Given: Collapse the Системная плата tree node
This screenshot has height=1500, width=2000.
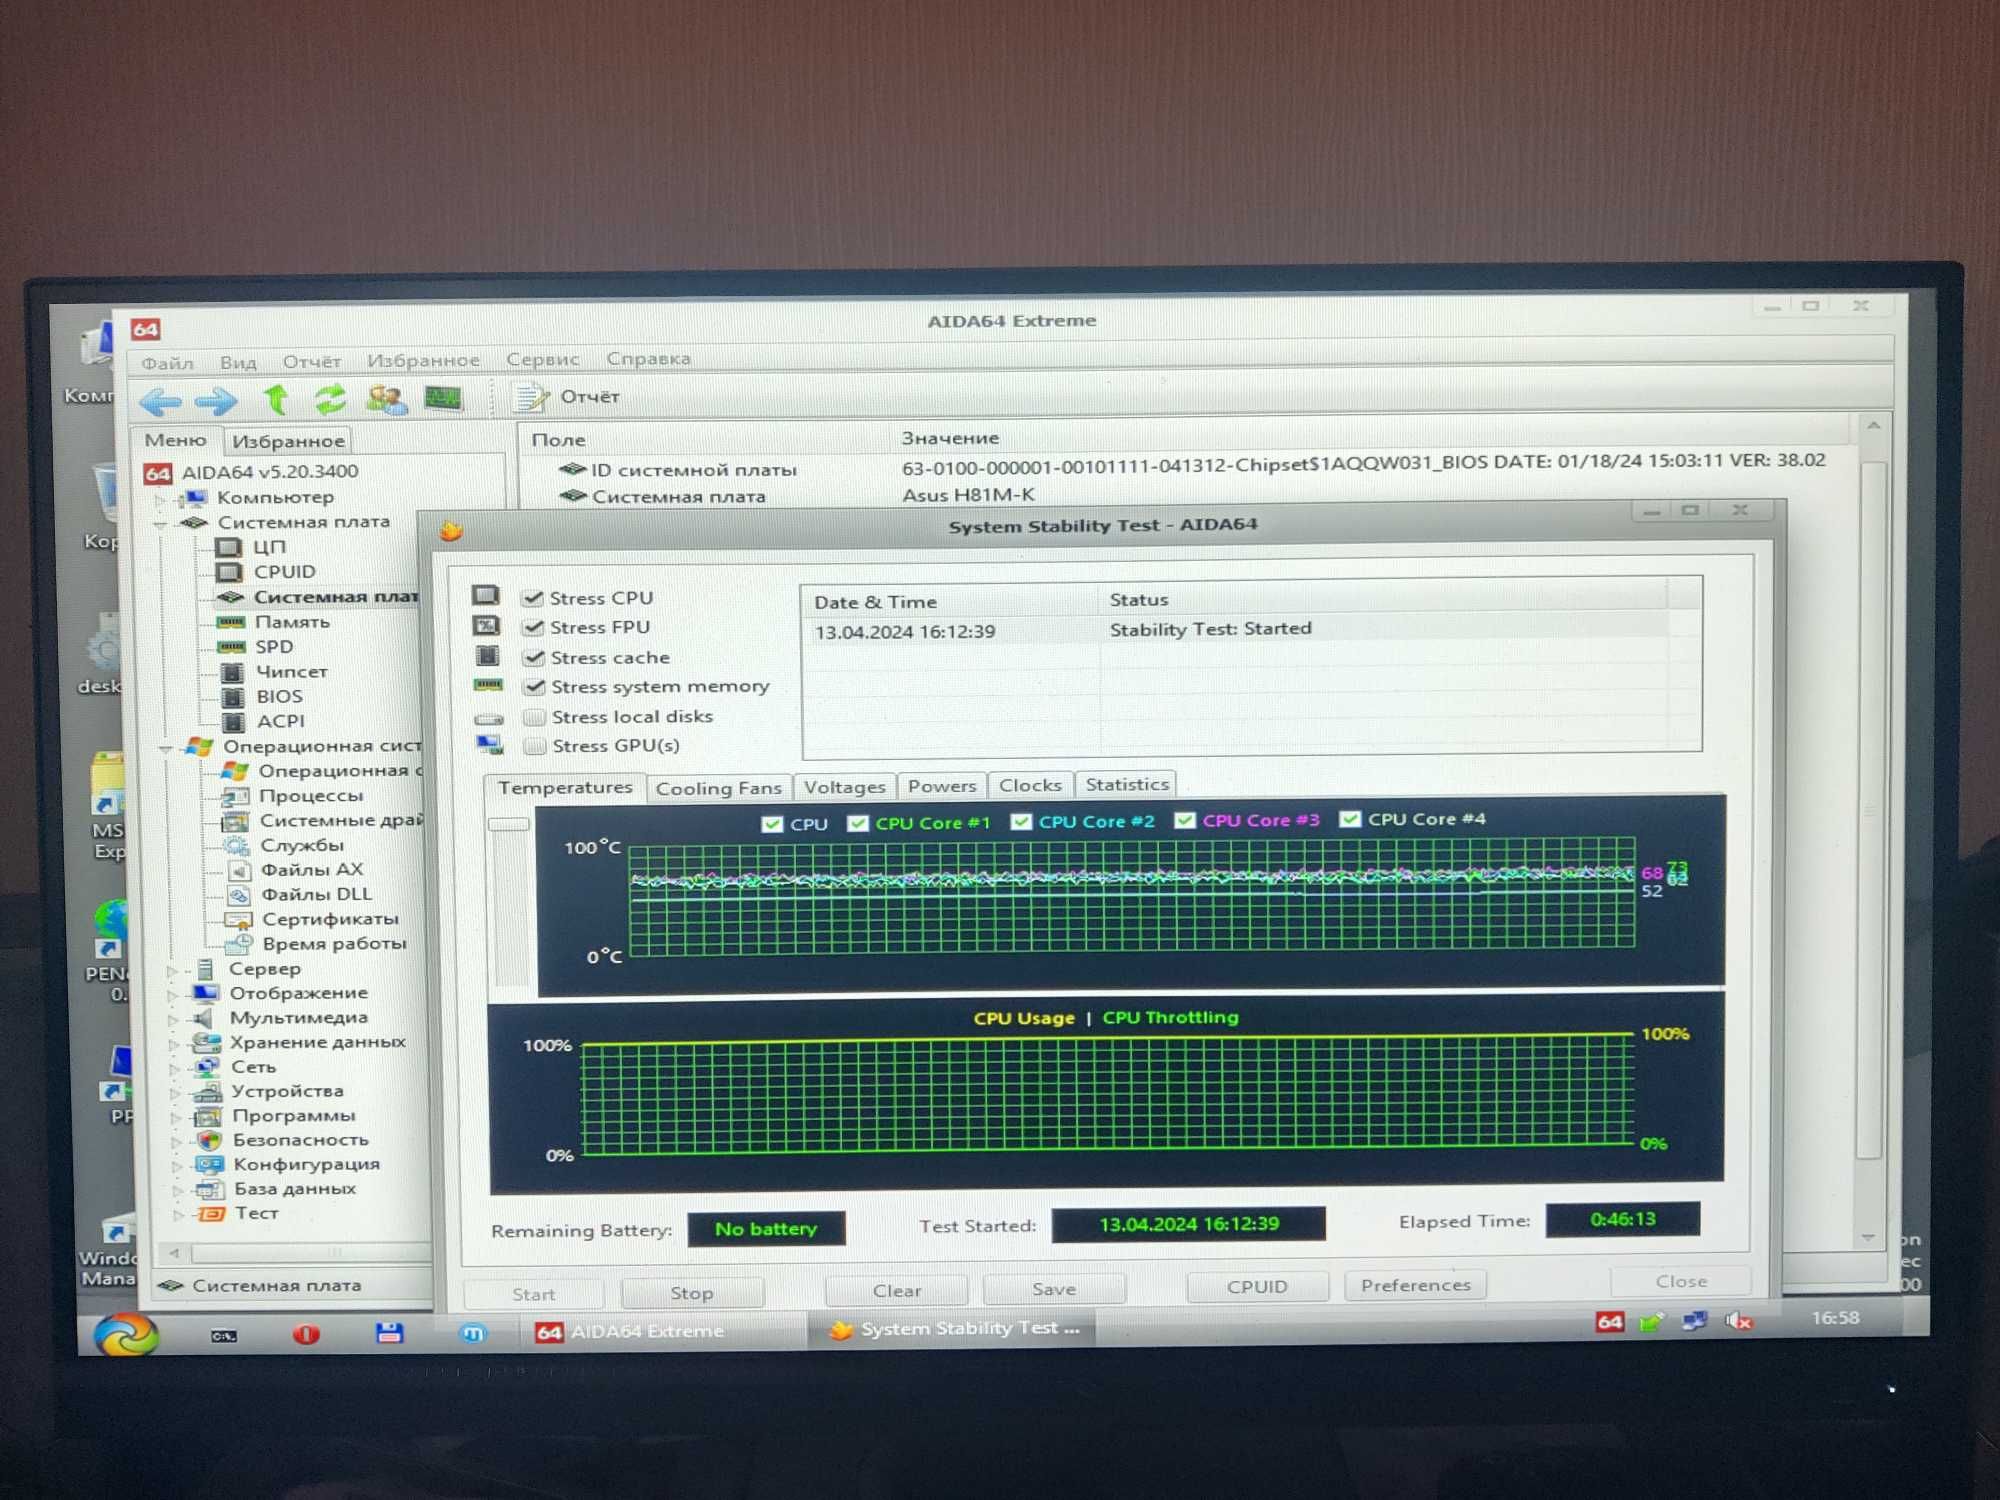Looking at the screenshot, I should [x=160, y=523].
